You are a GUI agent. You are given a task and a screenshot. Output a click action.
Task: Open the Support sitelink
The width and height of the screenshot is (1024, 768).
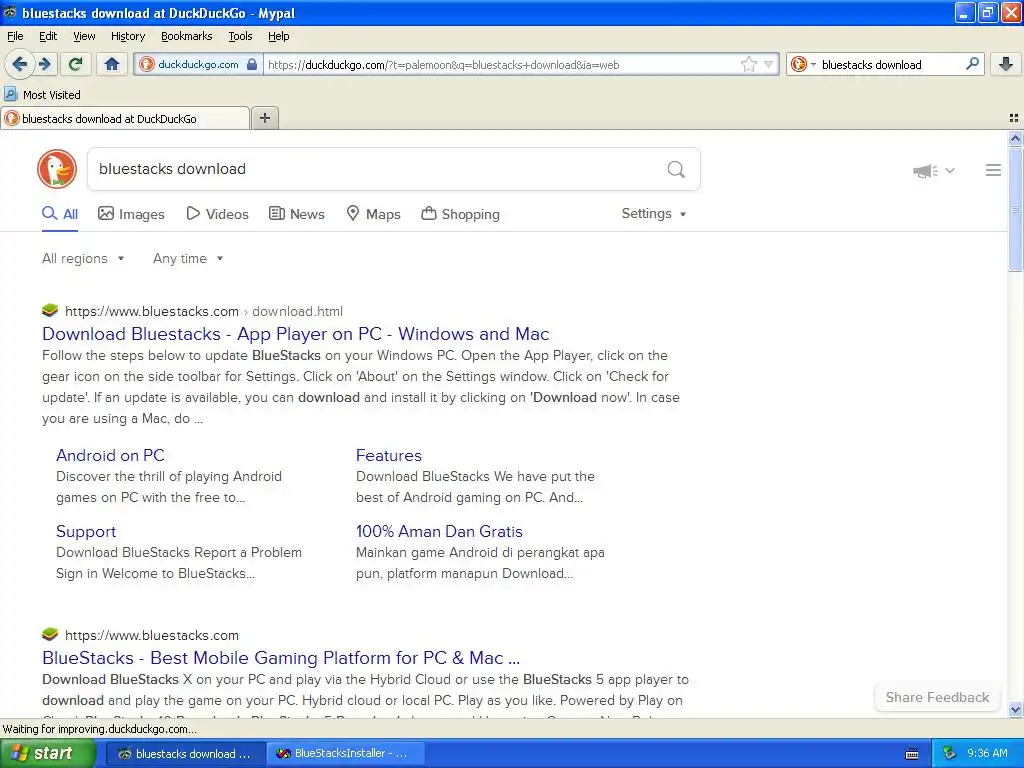[x=86, y=532]
